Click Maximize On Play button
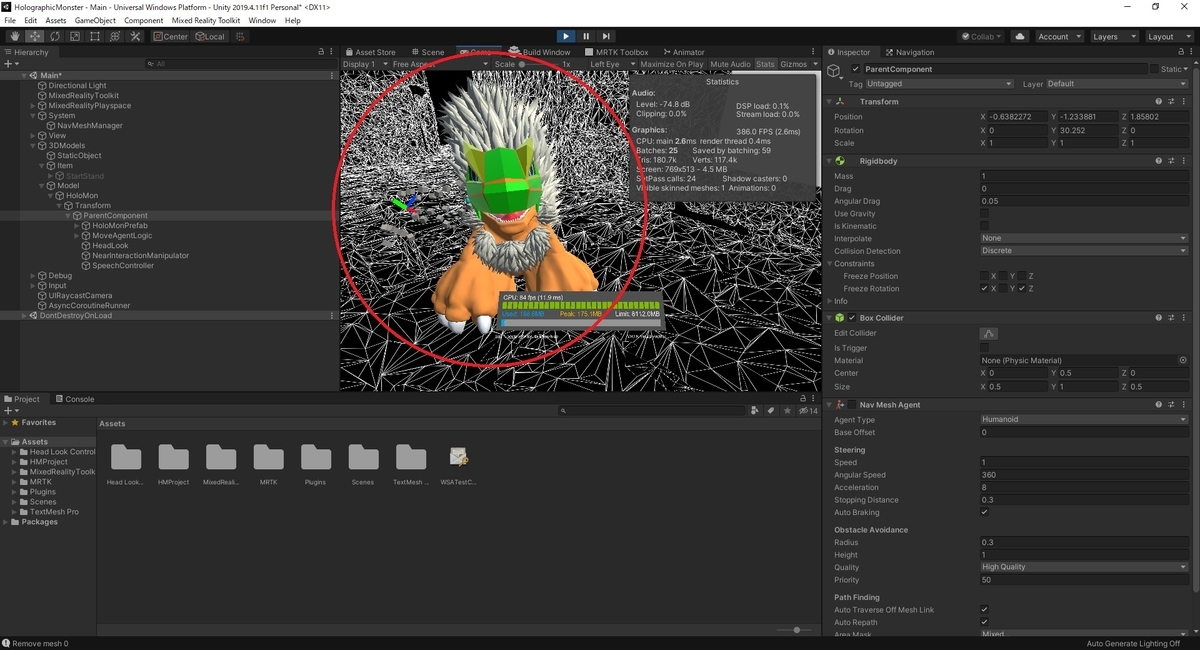 coord(671,64)
